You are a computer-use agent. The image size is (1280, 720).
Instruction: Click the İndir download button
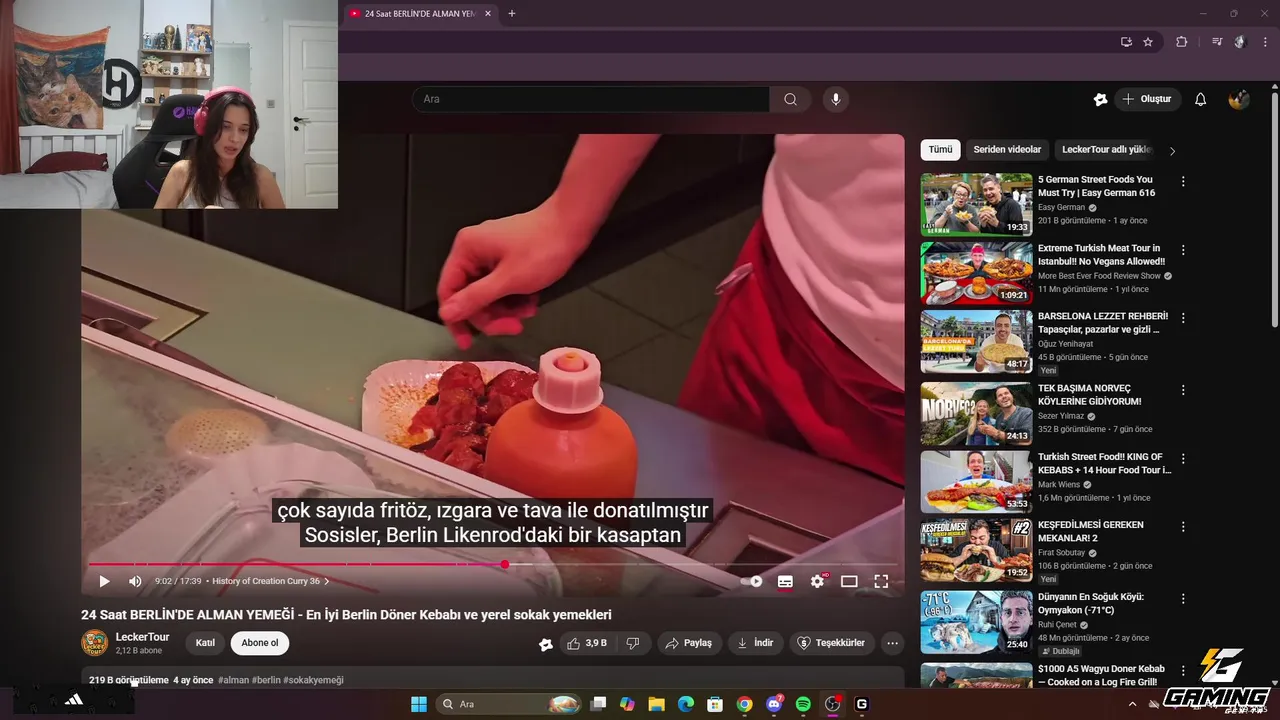(x=755, y=643)
